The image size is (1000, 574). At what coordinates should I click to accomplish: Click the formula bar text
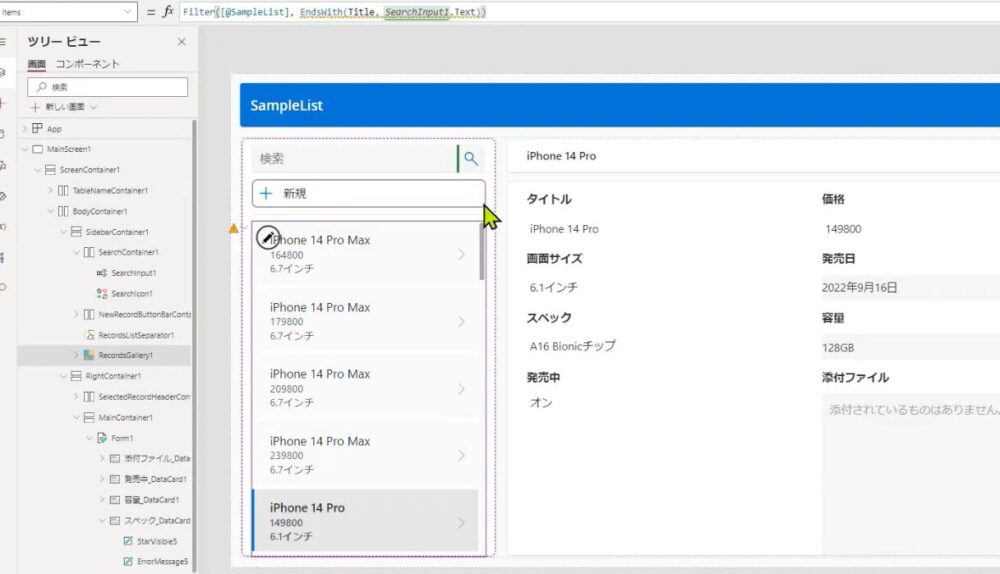click(x=334, y=12)
